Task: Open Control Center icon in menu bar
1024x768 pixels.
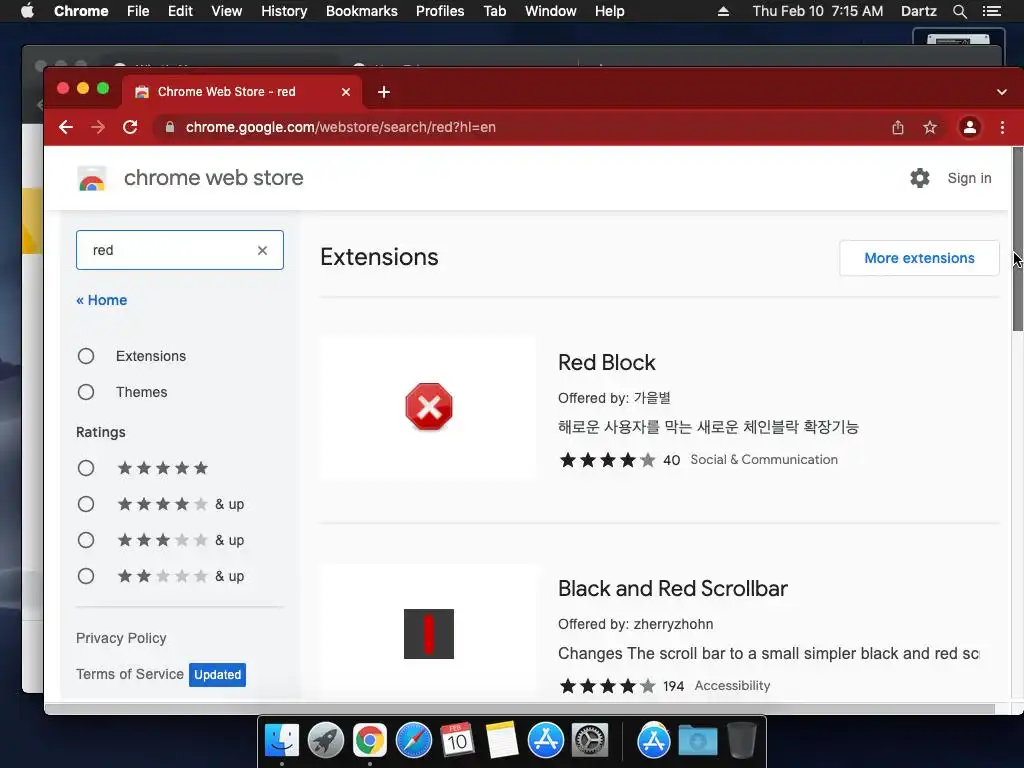Action: pos(991,11)
